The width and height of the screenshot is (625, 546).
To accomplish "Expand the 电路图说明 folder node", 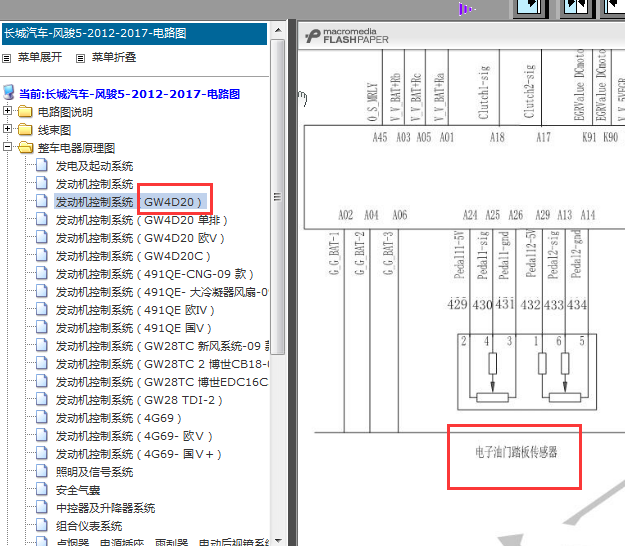I will (x=7, y=110).
